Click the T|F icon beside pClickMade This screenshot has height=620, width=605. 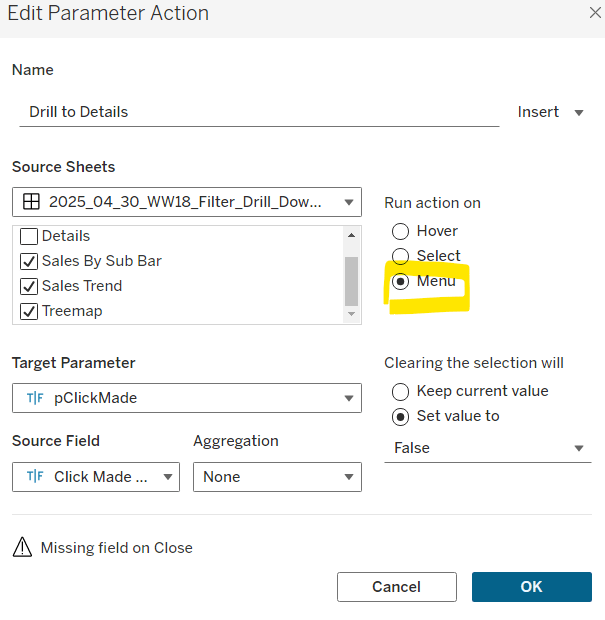(x=35, y=398)
